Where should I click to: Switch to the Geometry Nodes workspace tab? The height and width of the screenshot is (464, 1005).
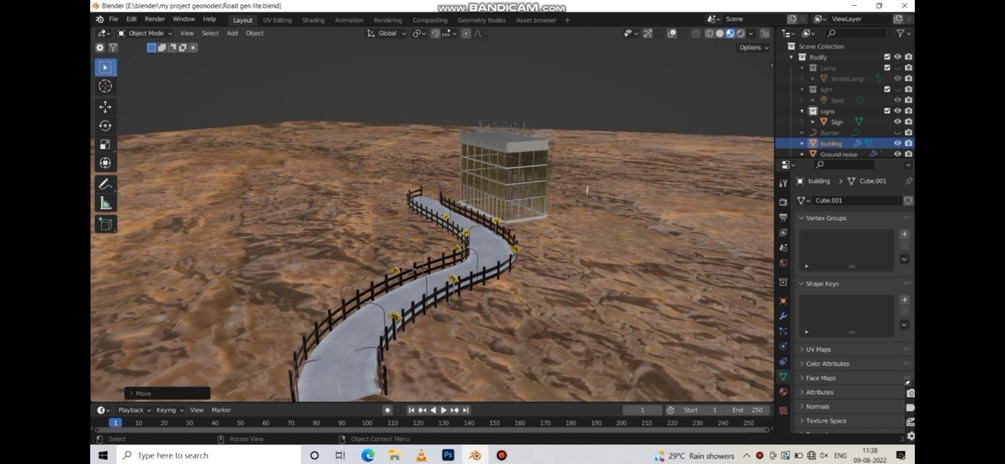coord(481,20)
